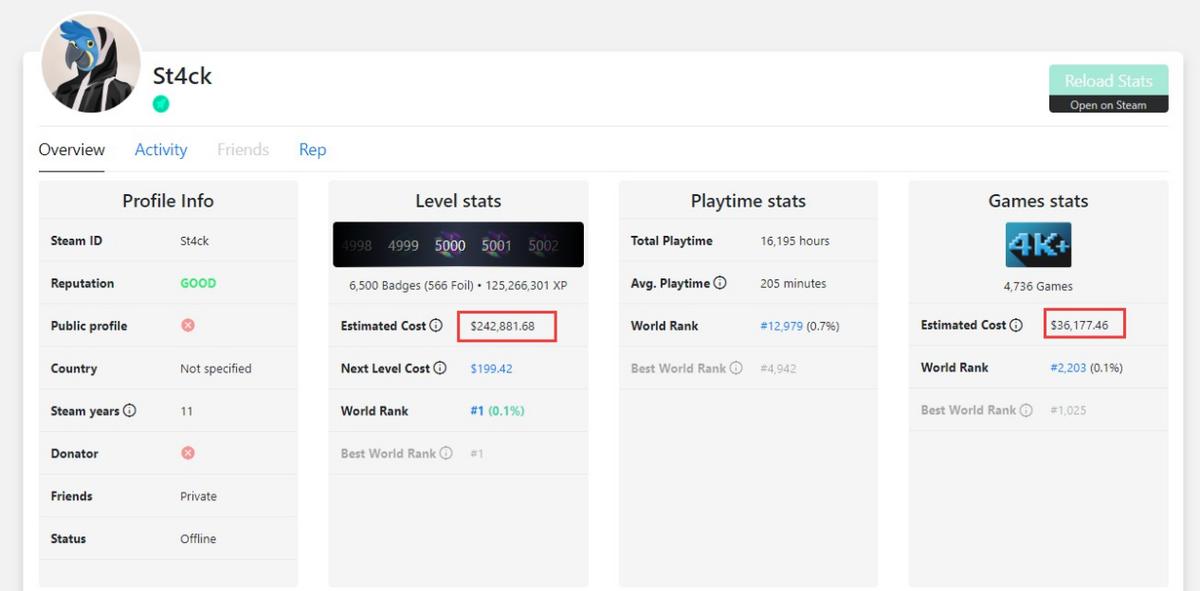The image size is (1200, 591).
Task: Click the red X beside Public profile
Action: tap(186, 325)
